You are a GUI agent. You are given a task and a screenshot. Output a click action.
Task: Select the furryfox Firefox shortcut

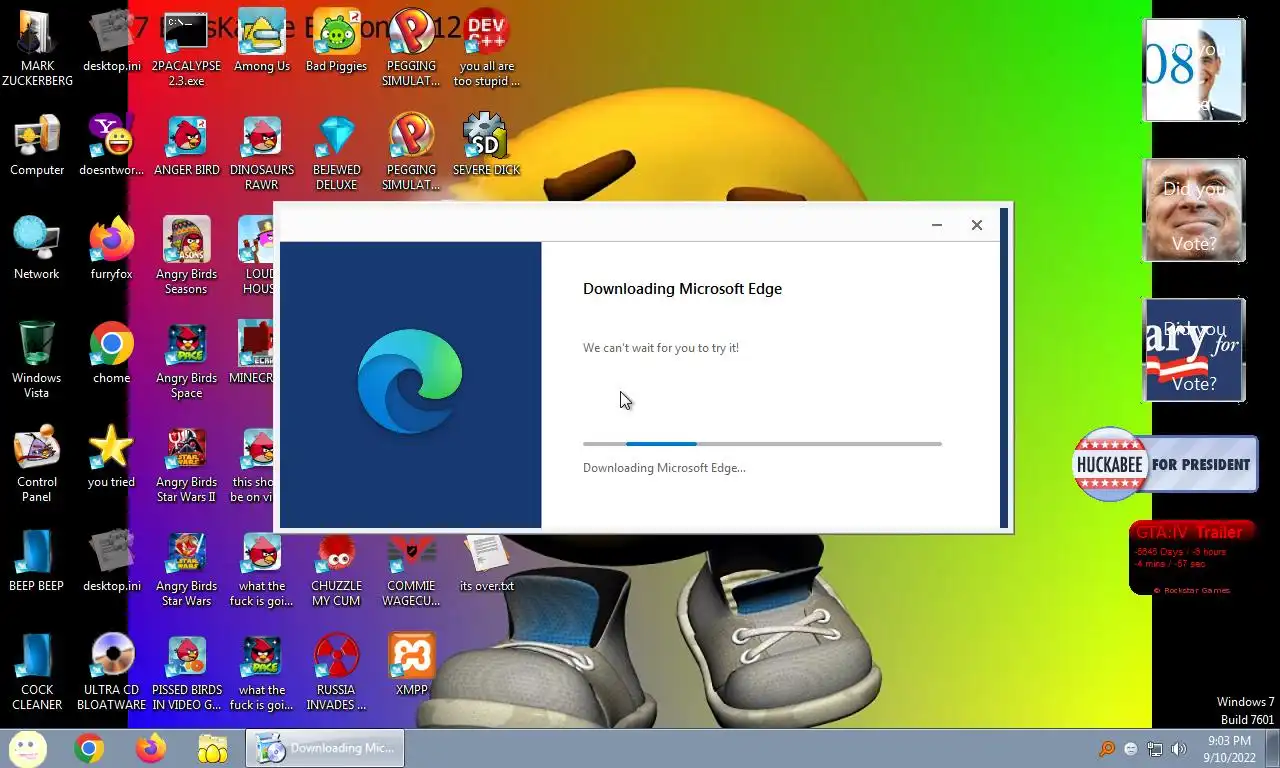tap(111, 248)
